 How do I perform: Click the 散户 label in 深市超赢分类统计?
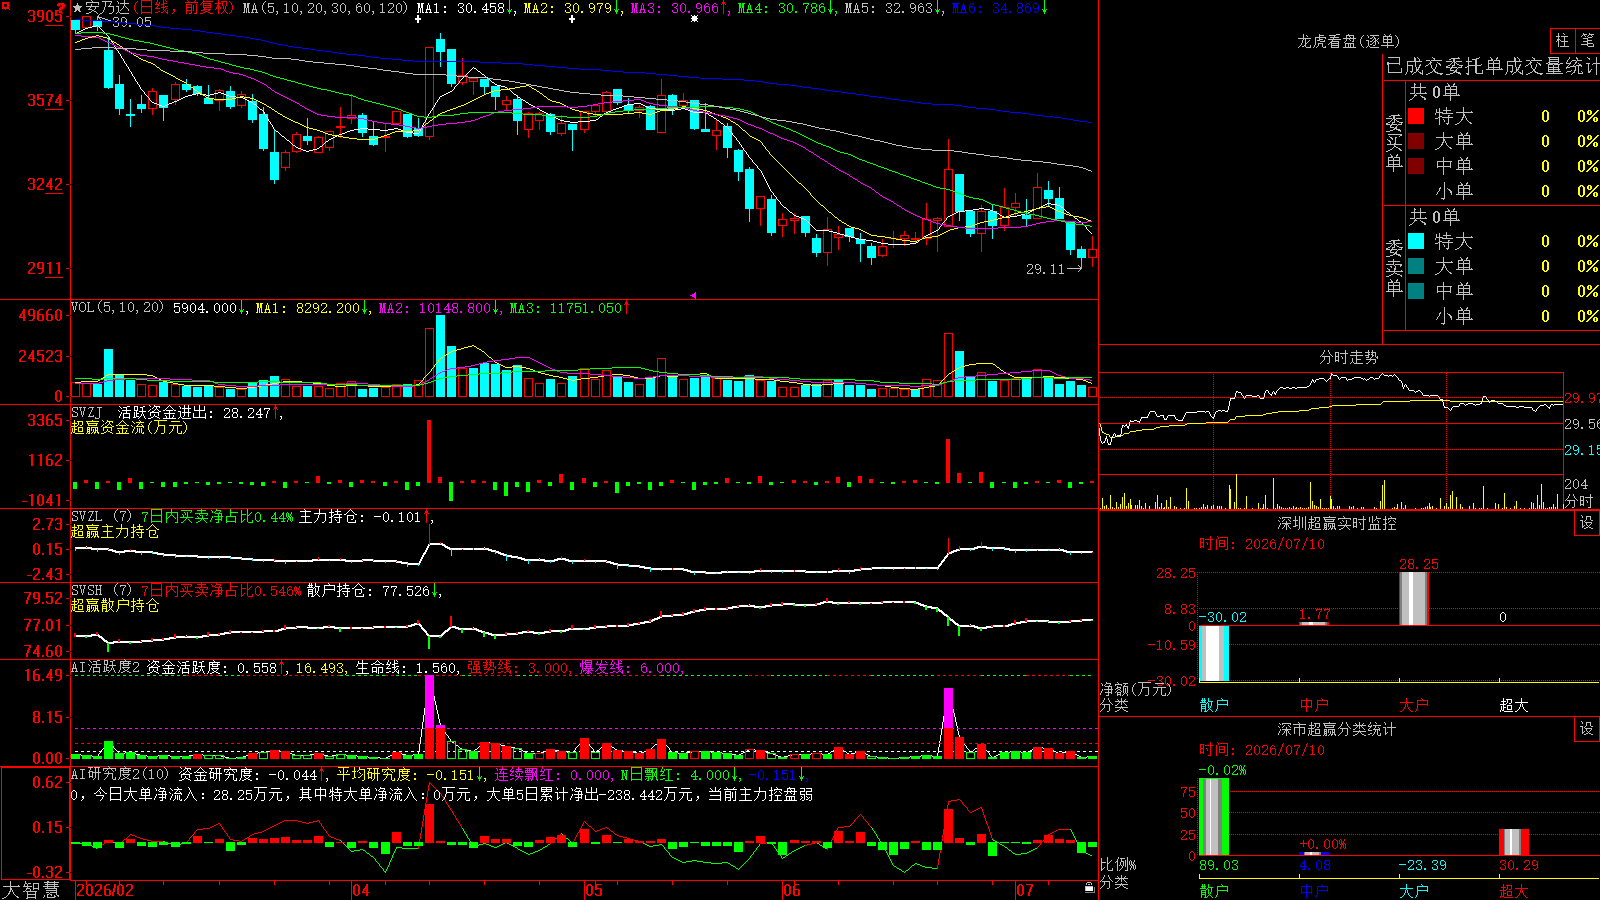1214,890
